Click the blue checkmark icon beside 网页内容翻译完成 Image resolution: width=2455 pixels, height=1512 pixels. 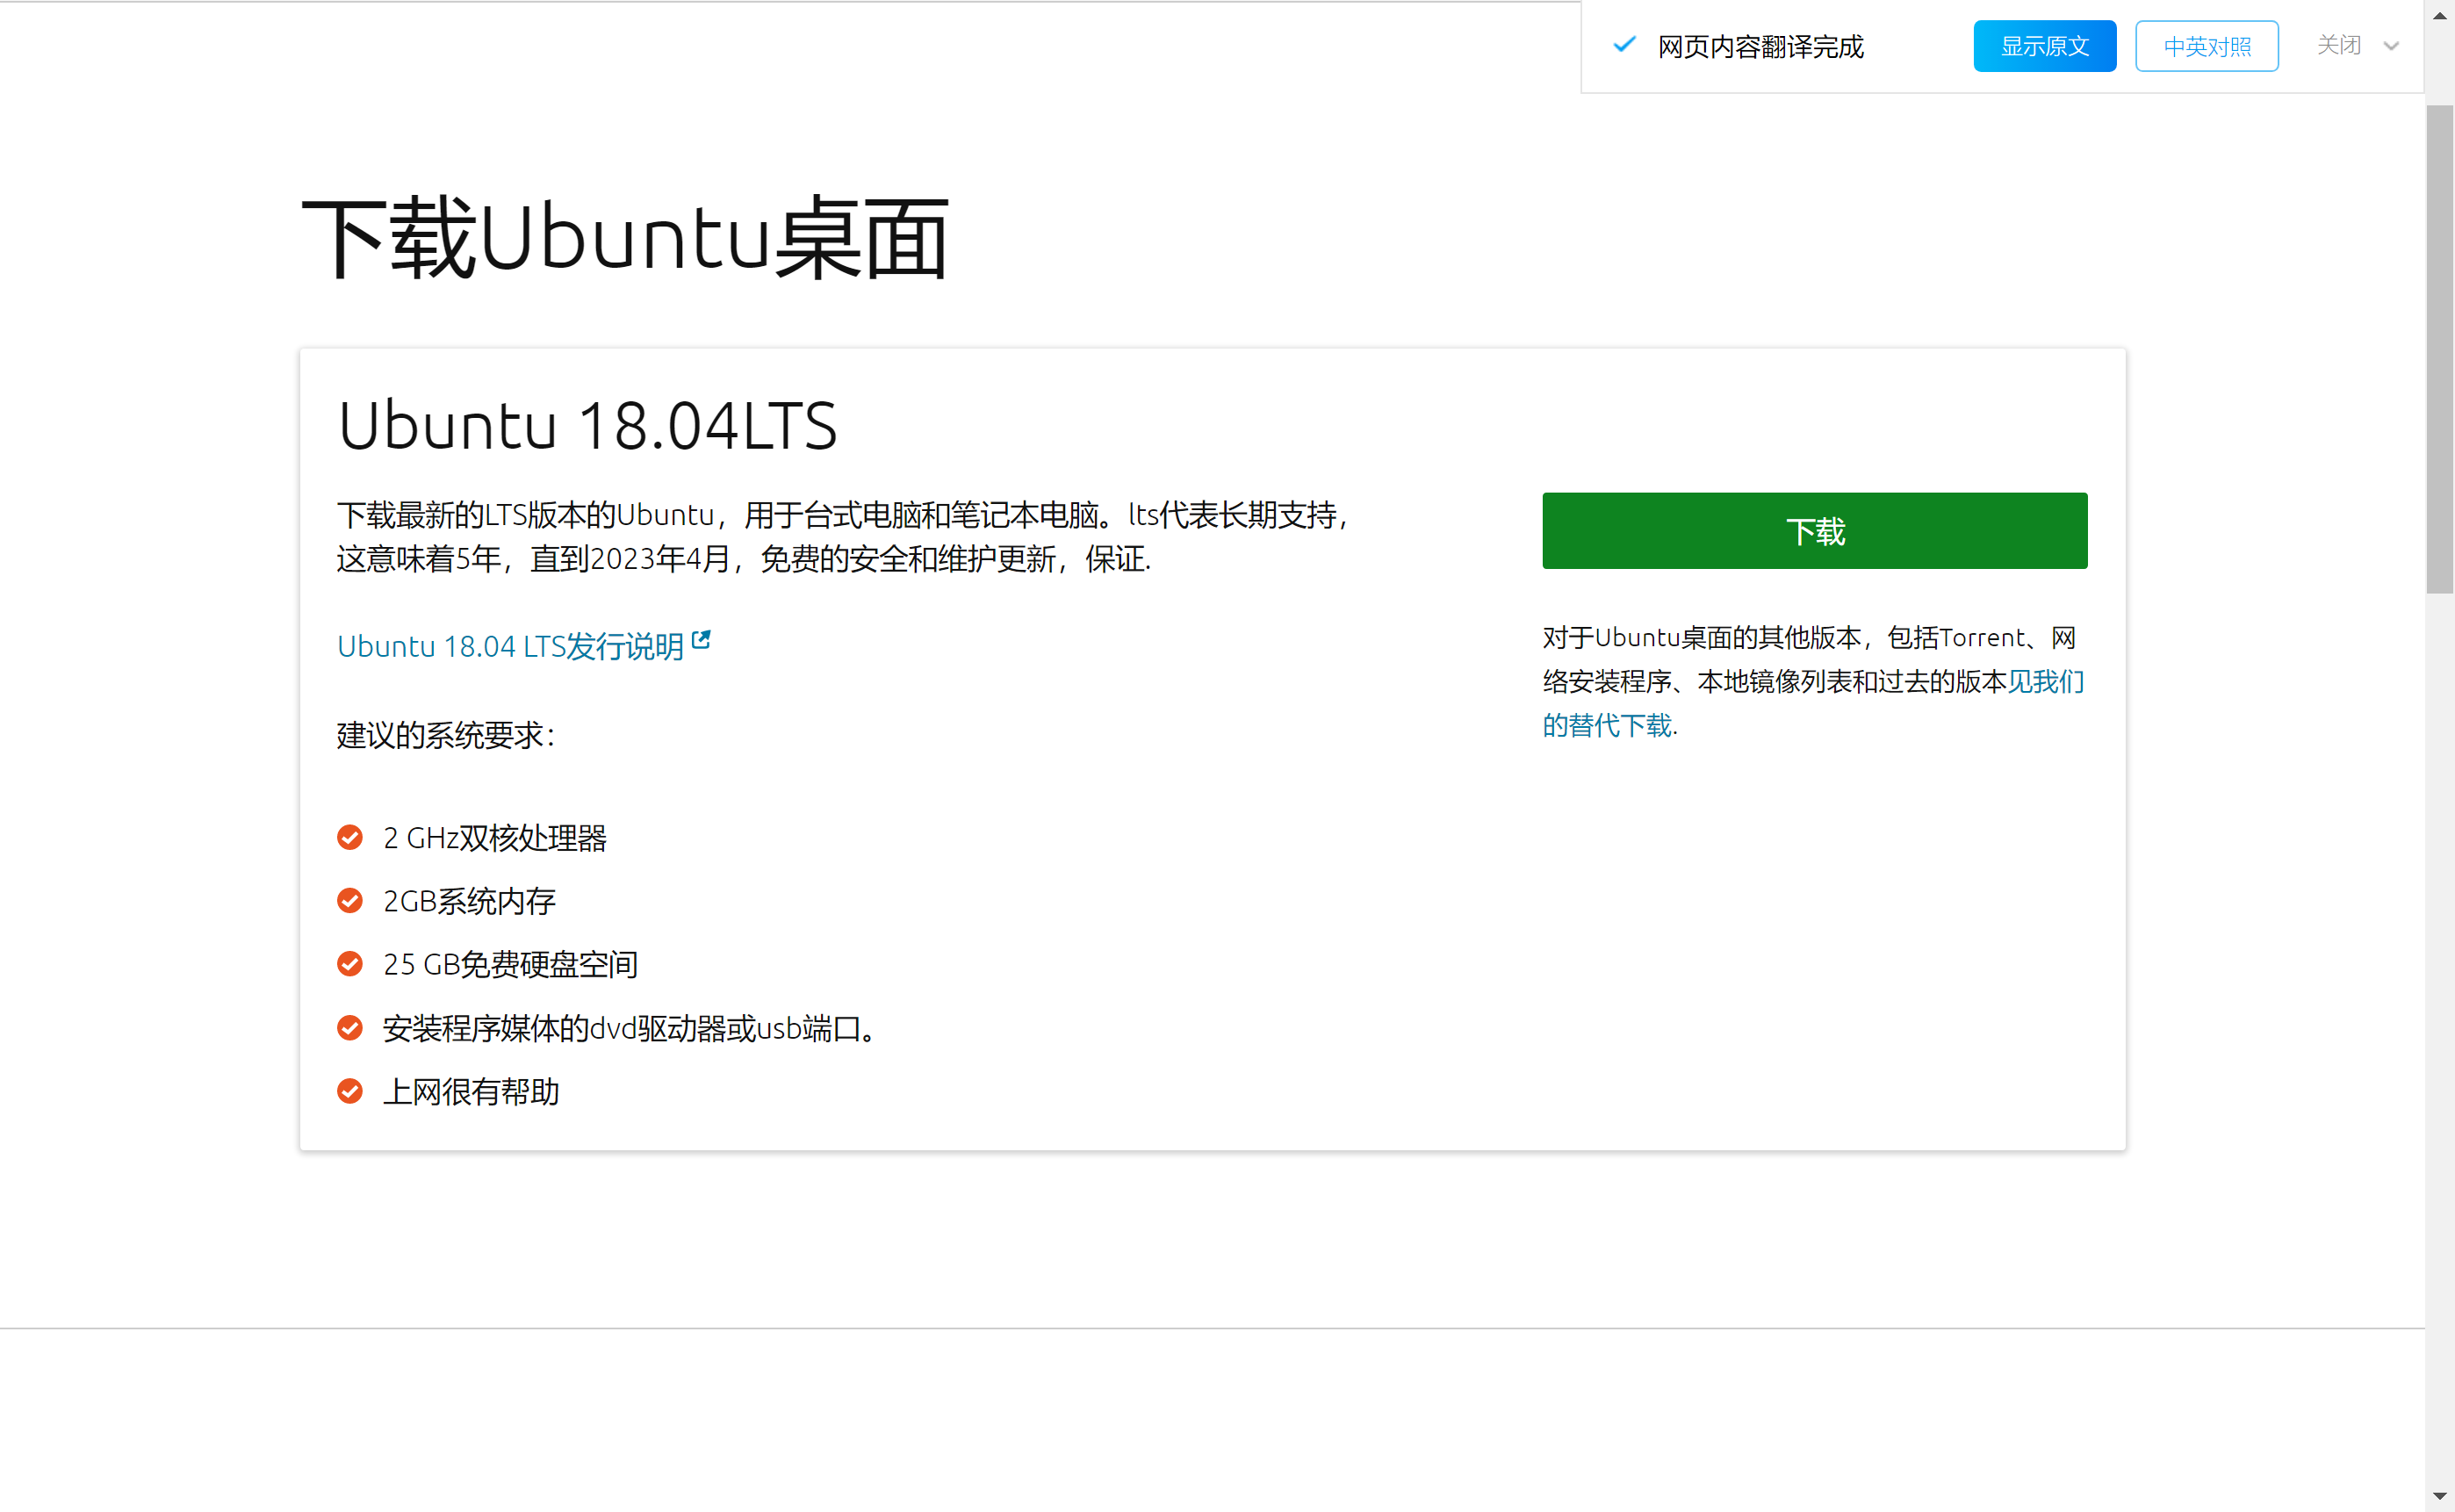pyautogui.click(x=1624, y=44)
